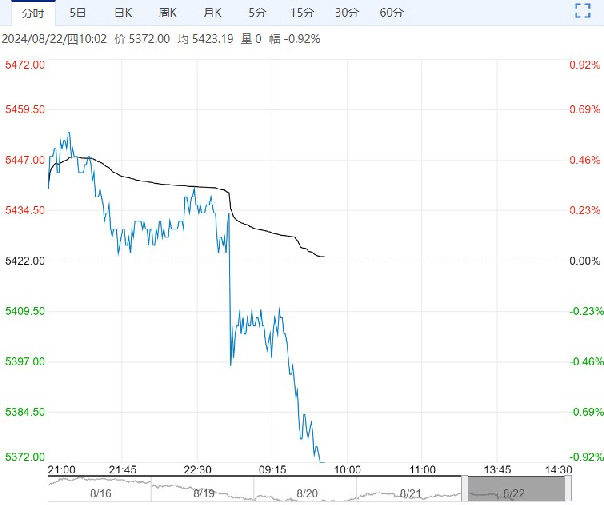Switch to the 周K tab

[x=168, y=13]
